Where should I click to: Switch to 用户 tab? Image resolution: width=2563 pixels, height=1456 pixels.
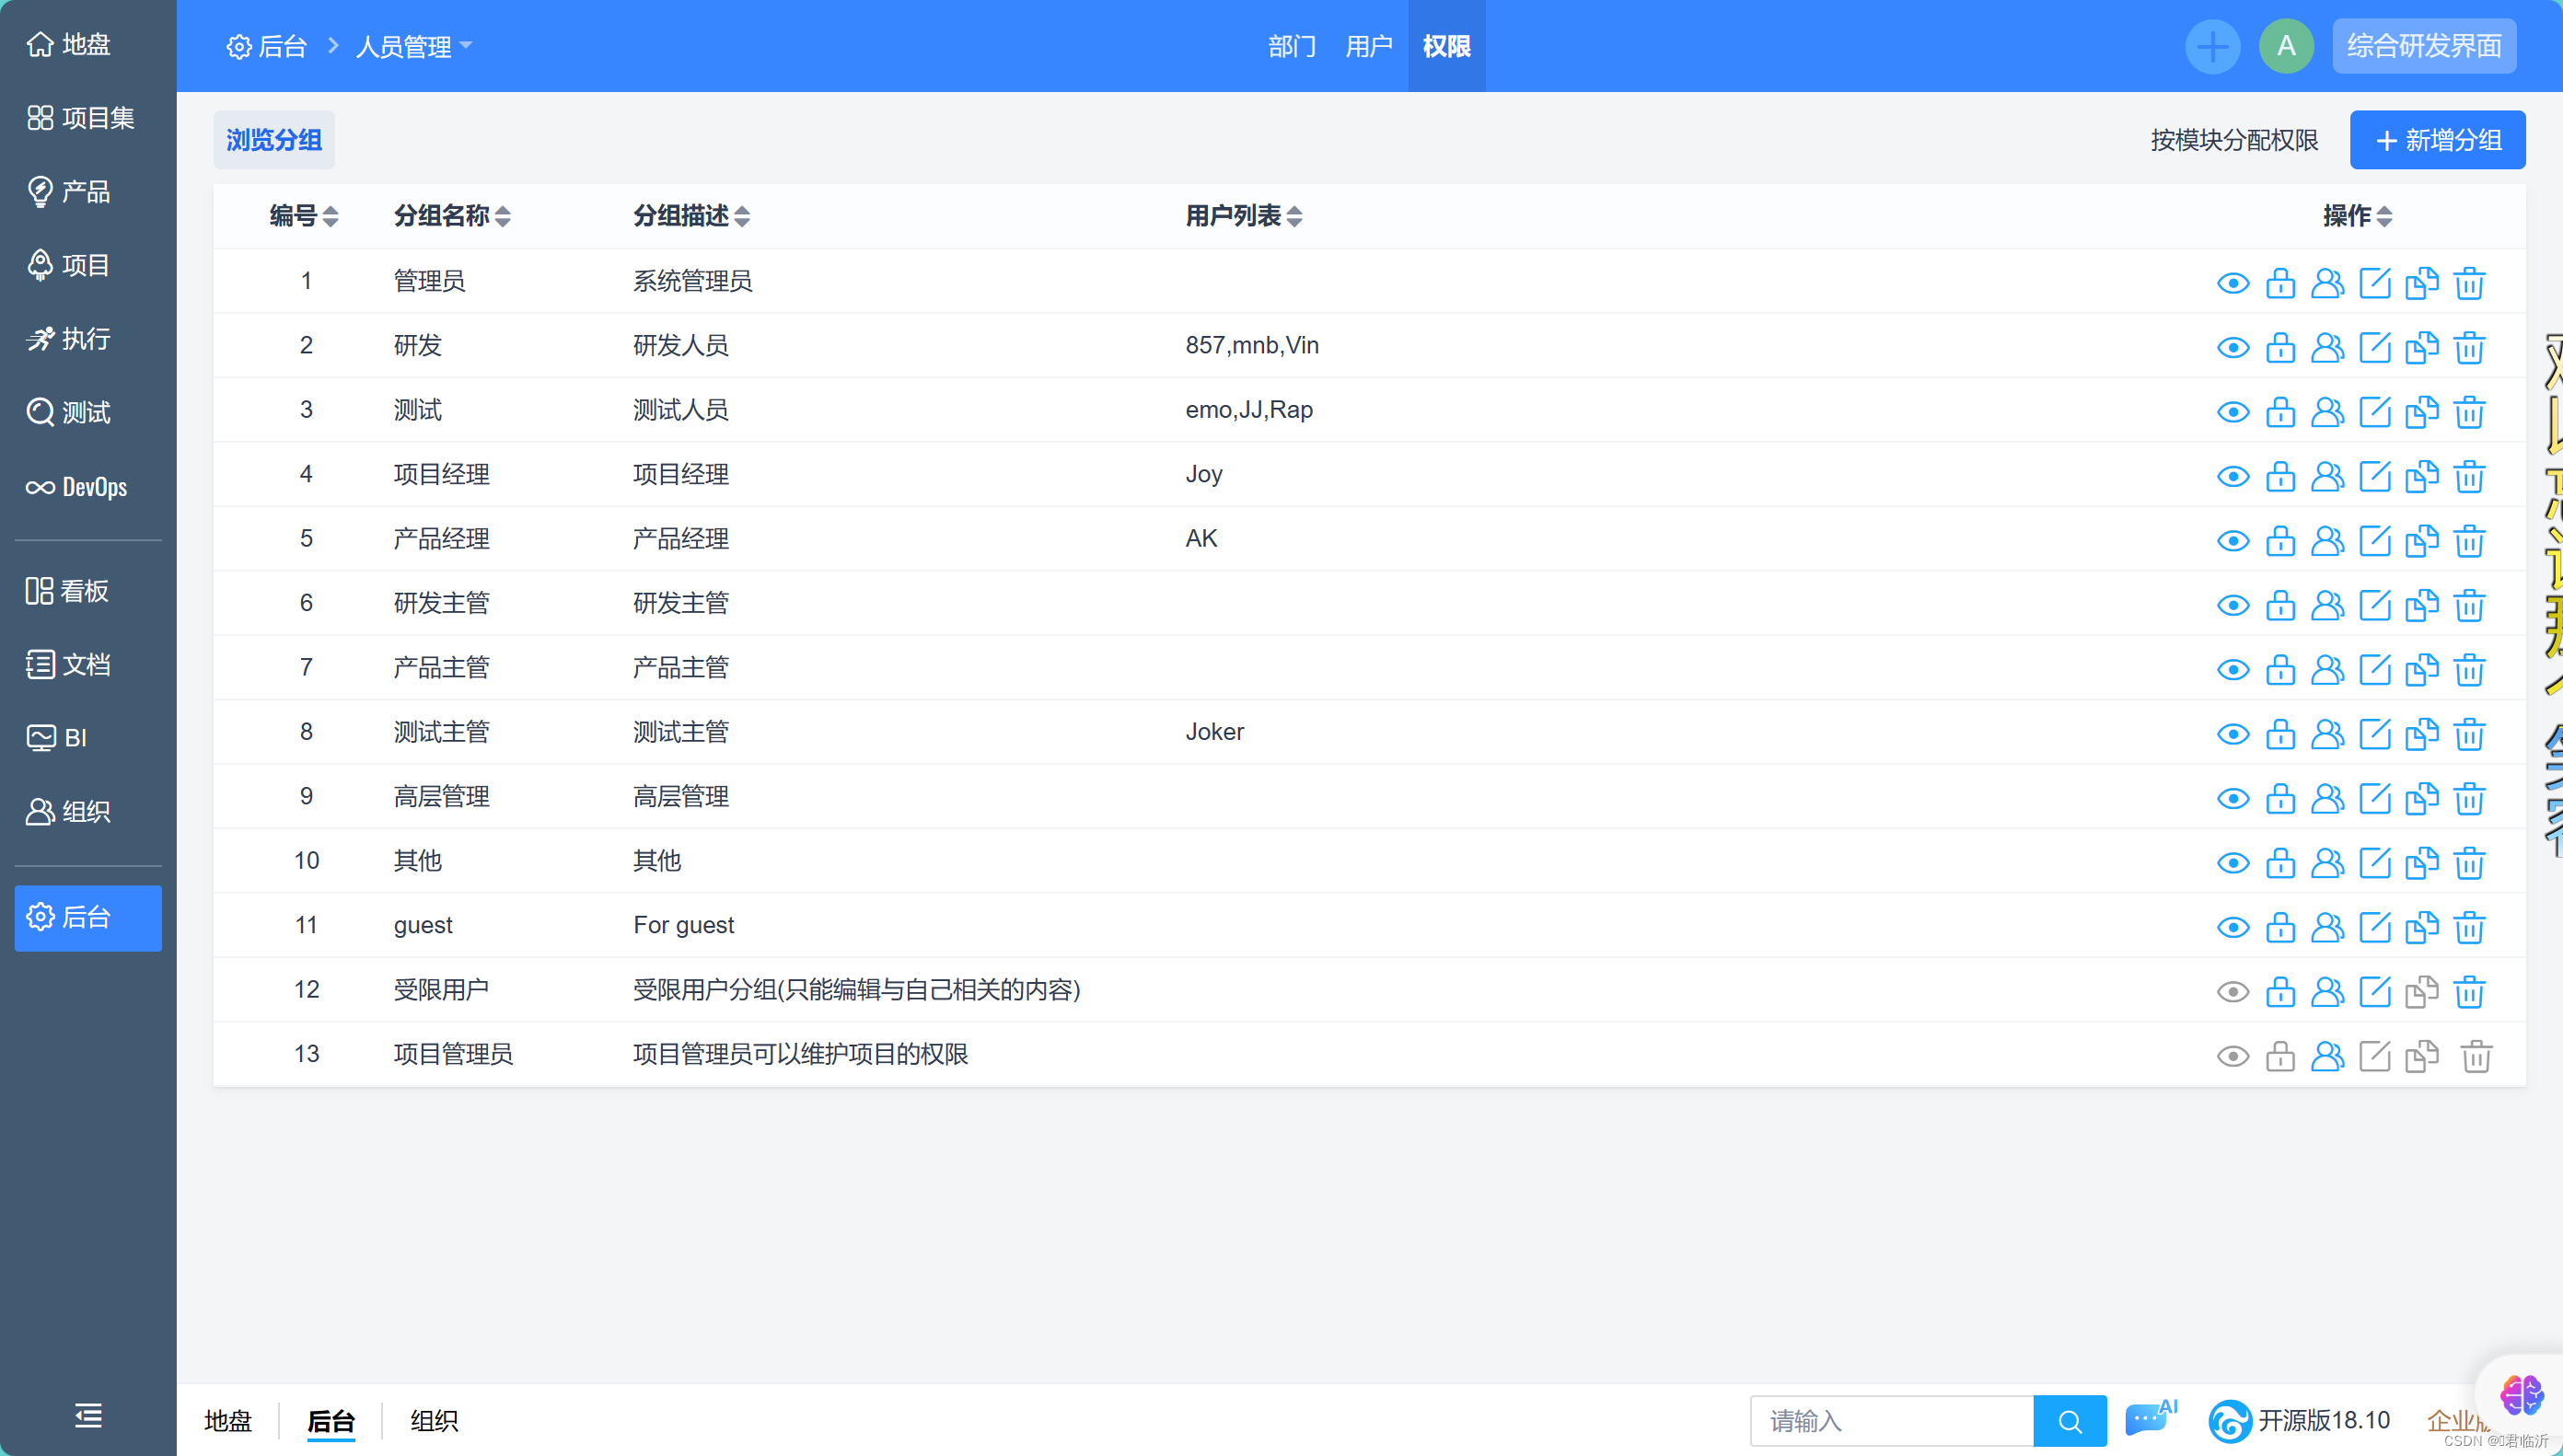tap(1372, 46)
